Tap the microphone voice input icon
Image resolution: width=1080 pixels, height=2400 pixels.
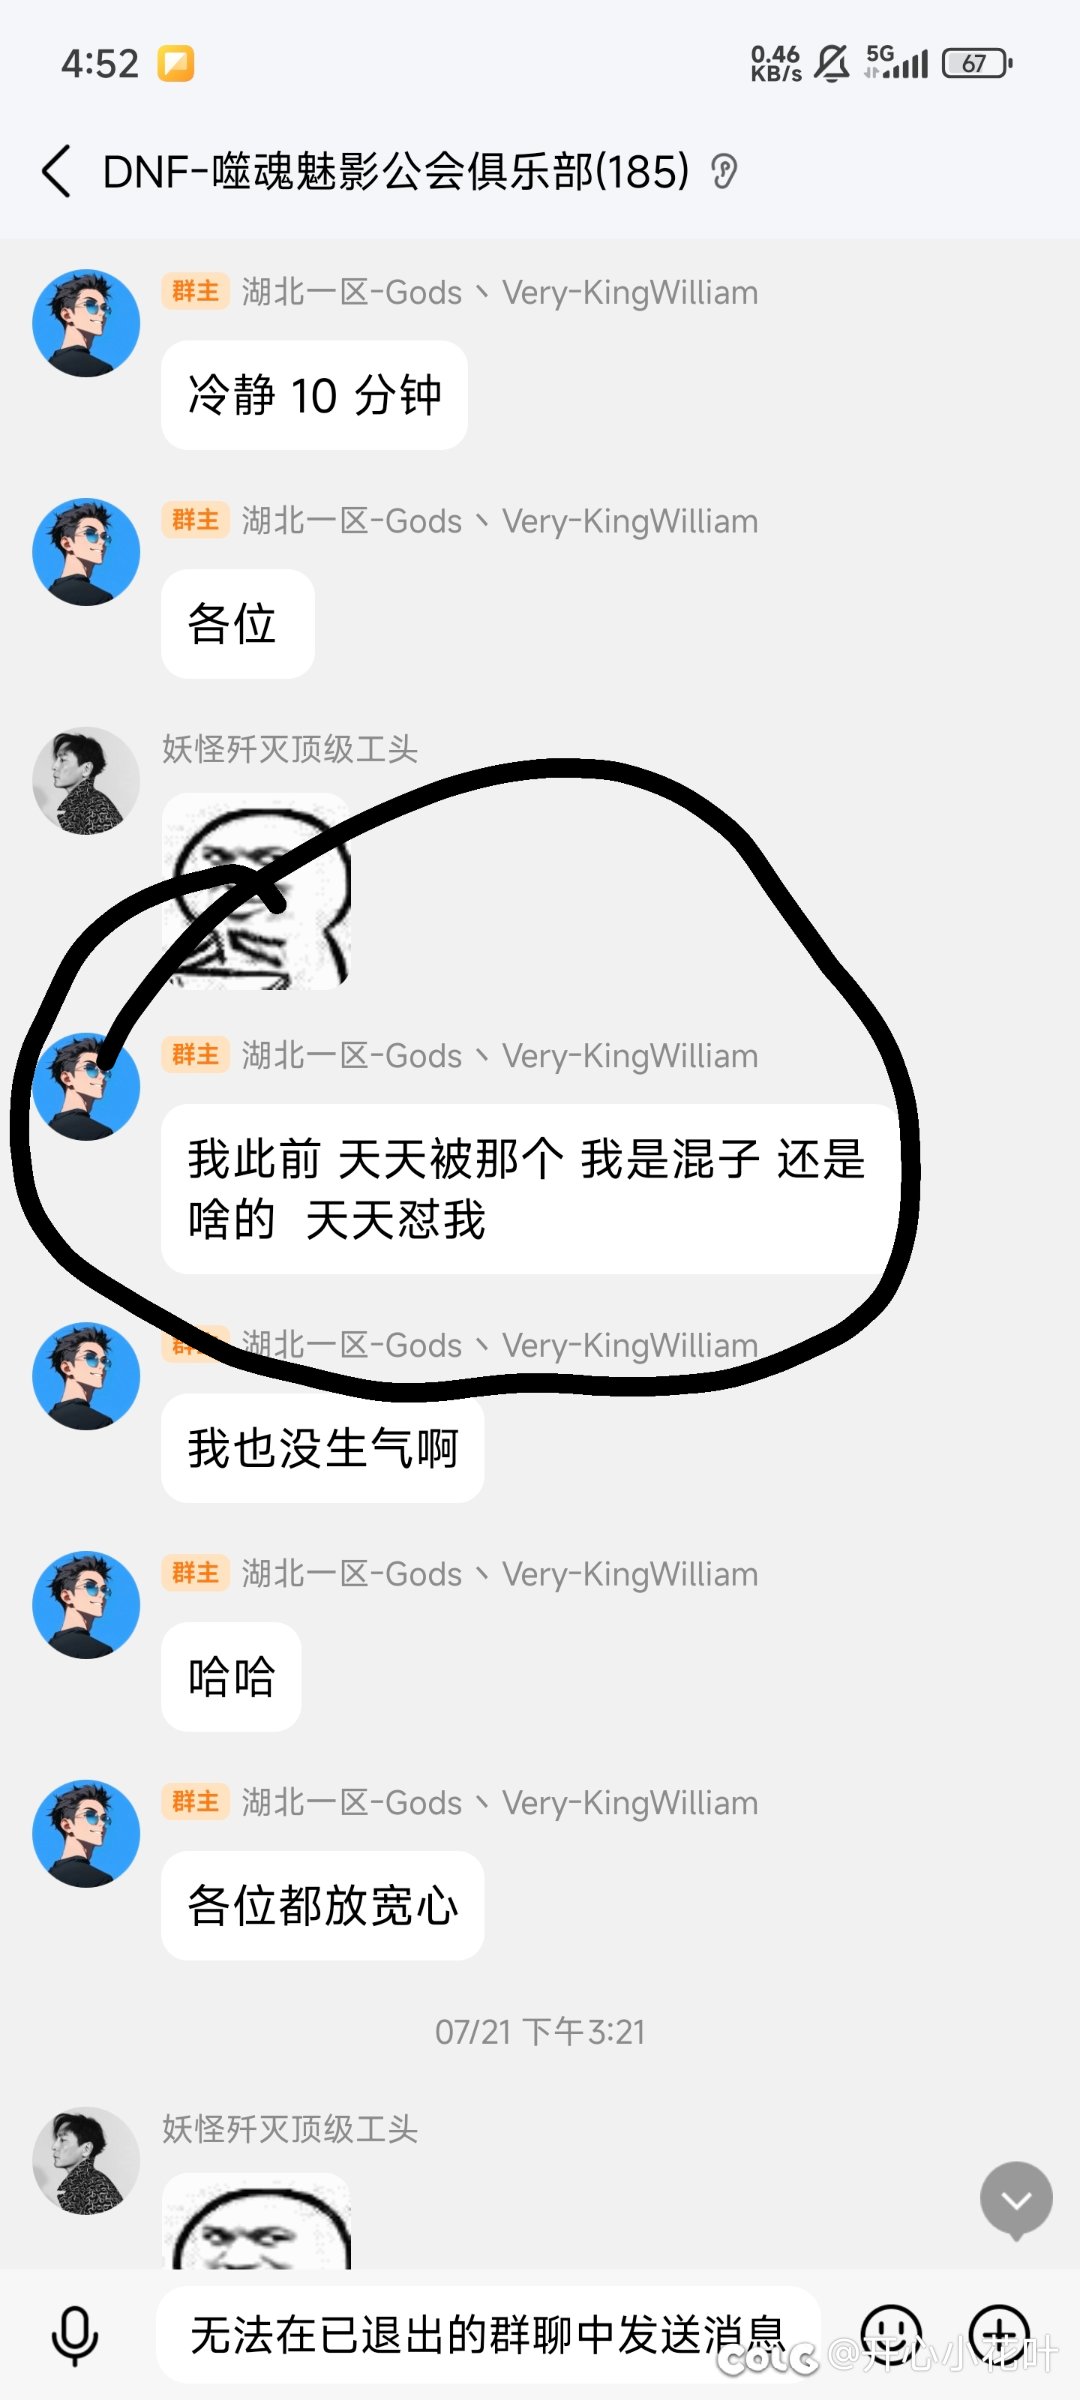pyautogui.click(x=74, y=2336)
